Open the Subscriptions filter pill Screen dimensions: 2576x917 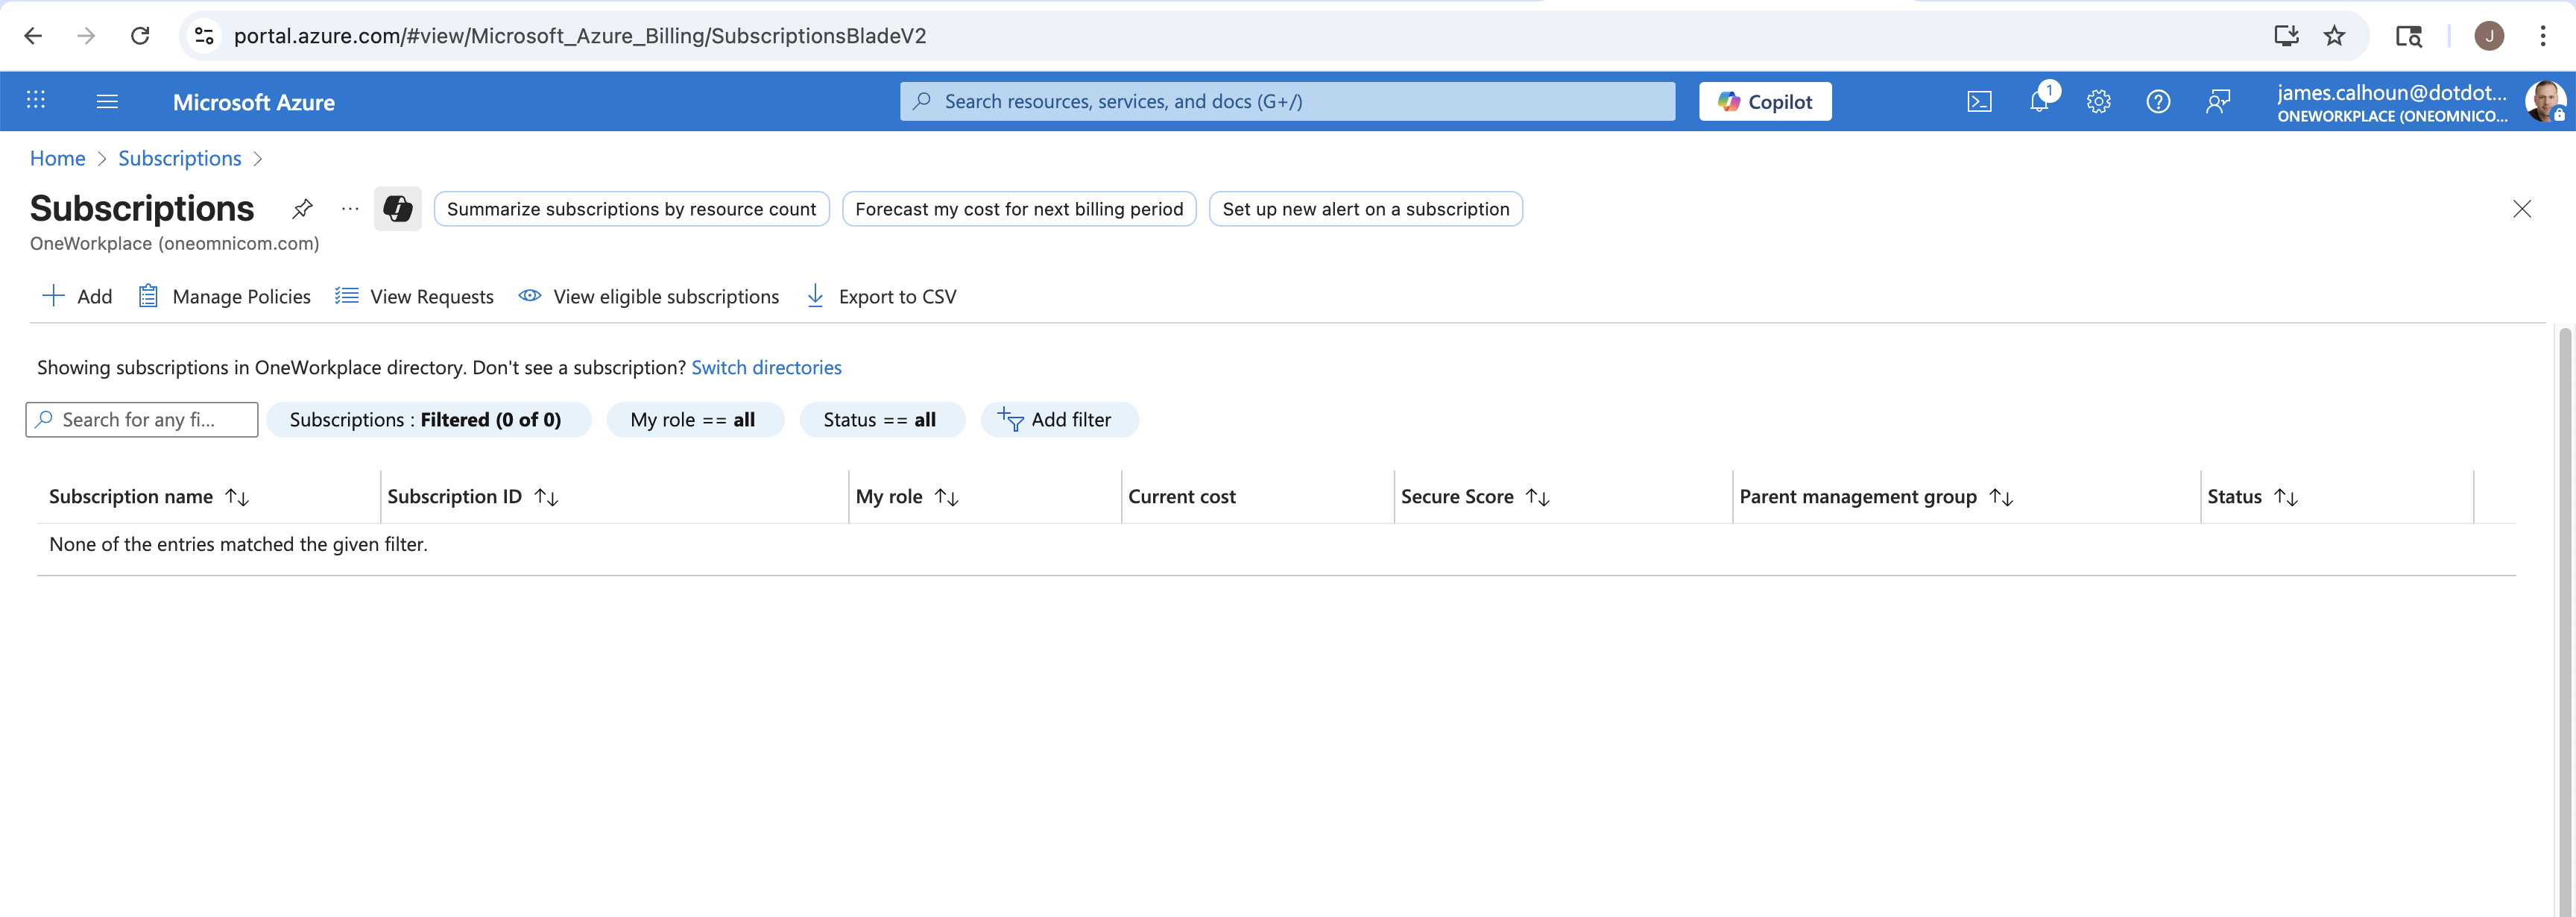click(426, 420)
